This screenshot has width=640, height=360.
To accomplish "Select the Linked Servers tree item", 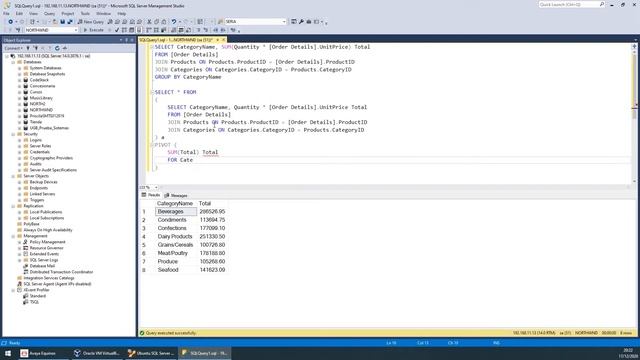I will (x=42, y=194).
